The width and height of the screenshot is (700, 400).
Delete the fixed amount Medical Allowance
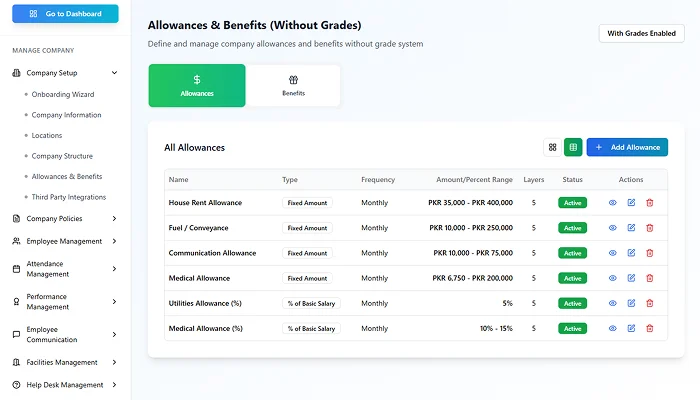650,278
